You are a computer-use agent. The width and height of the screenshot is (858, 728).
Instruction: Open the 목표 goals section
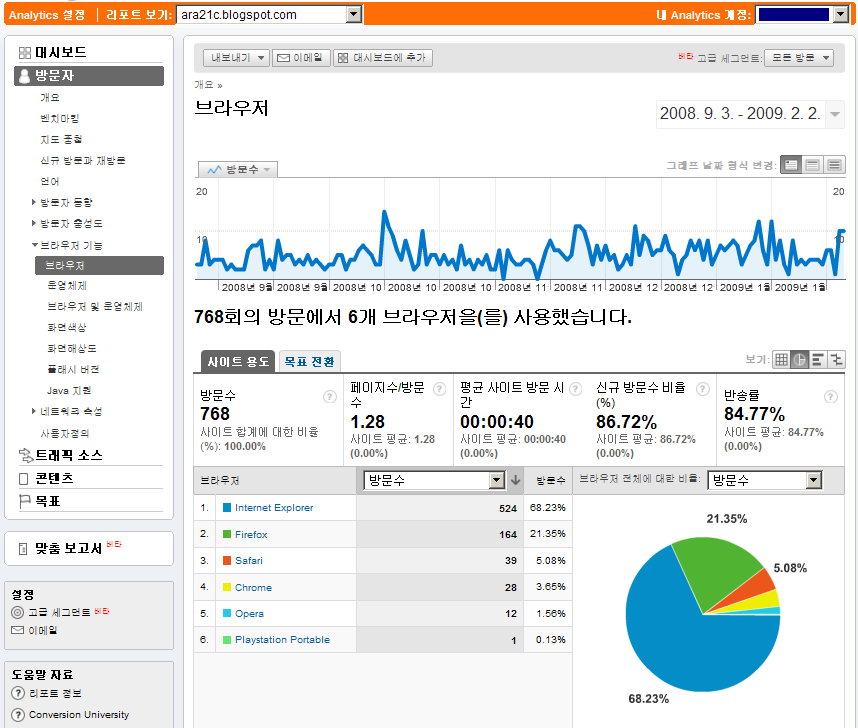click(x=47, y=501)
